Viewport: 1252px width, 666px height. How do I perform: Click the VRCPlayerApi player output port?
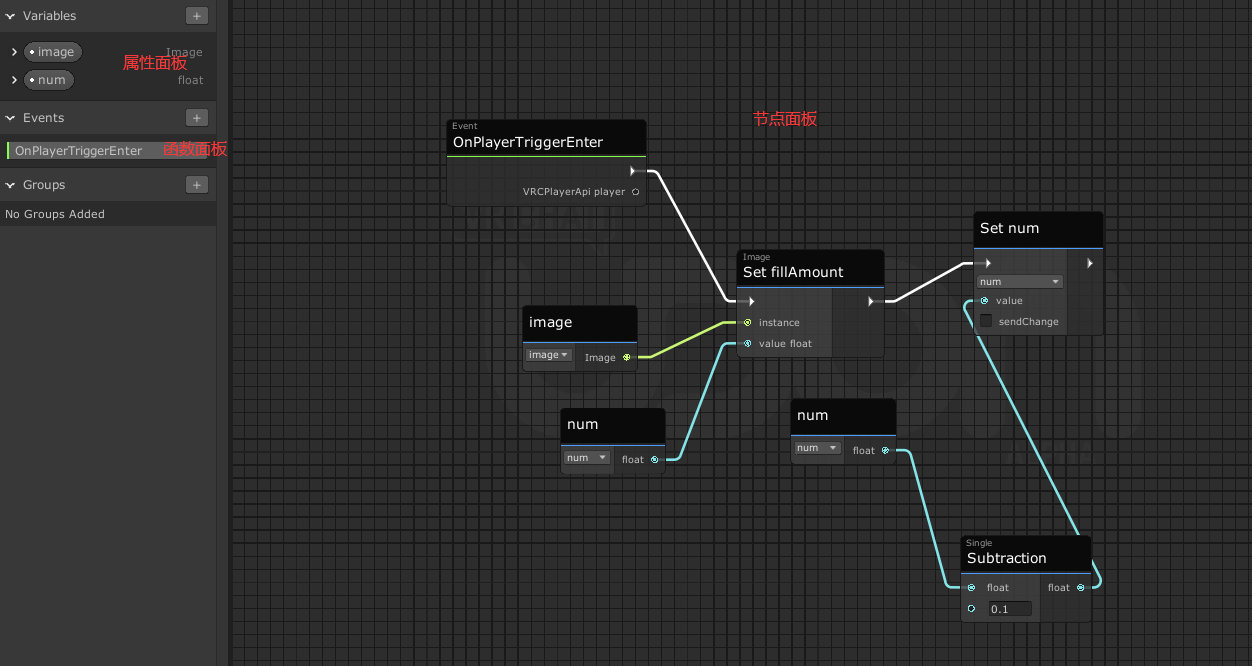pos(635,192)
